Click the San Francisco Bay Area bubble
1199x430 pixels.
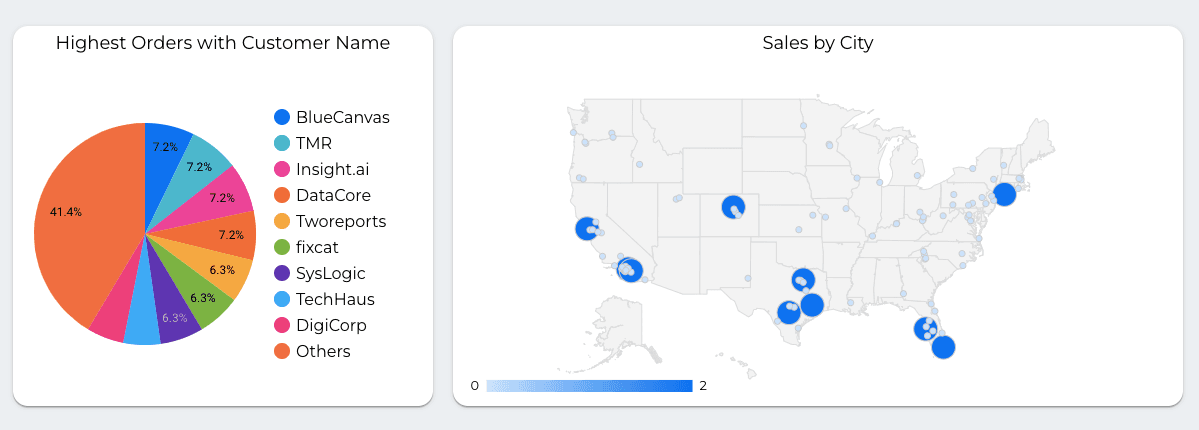click(x=587, y=229)
